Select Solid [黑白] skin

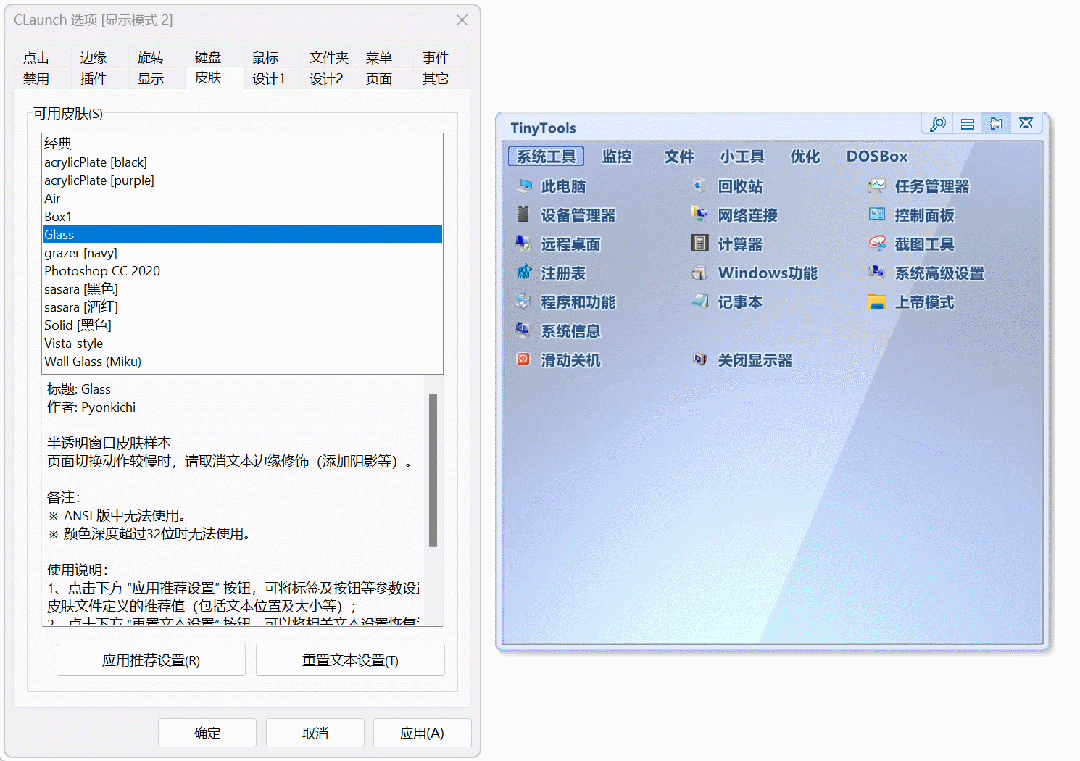coord(242,325)
